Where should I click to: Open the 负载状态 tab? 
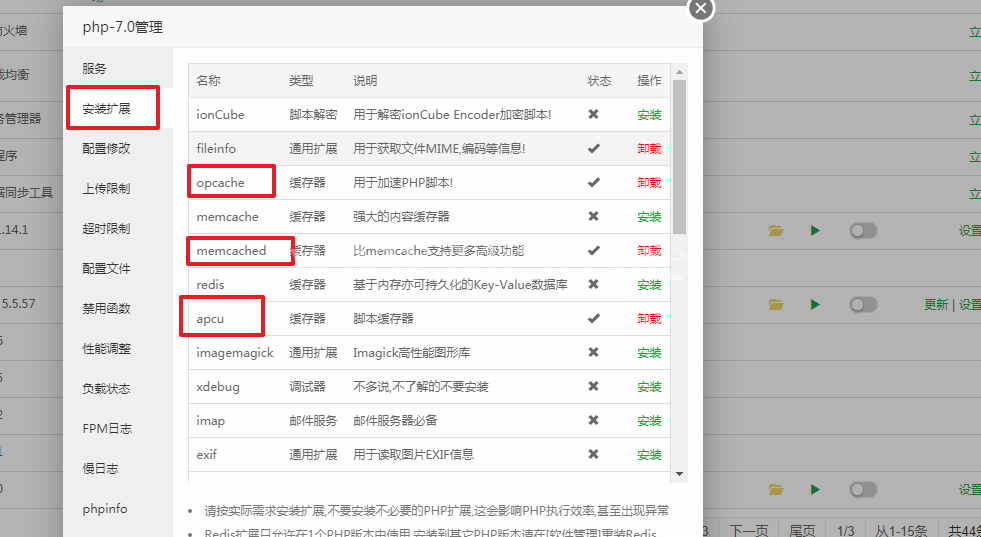click(106, 389)
